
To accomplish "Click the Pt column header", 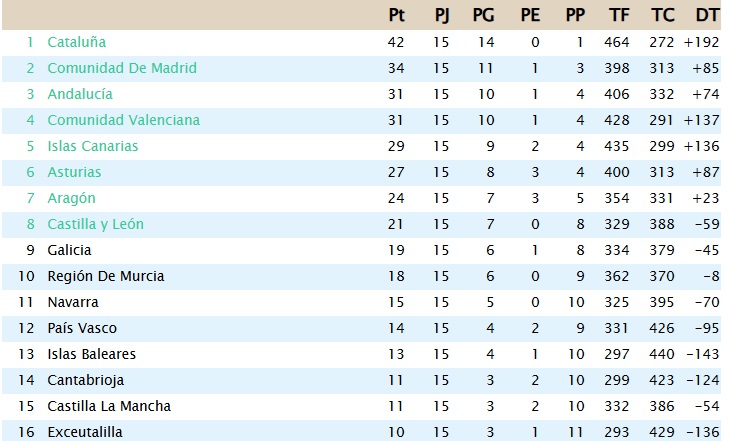I will [x=397, y=15].
